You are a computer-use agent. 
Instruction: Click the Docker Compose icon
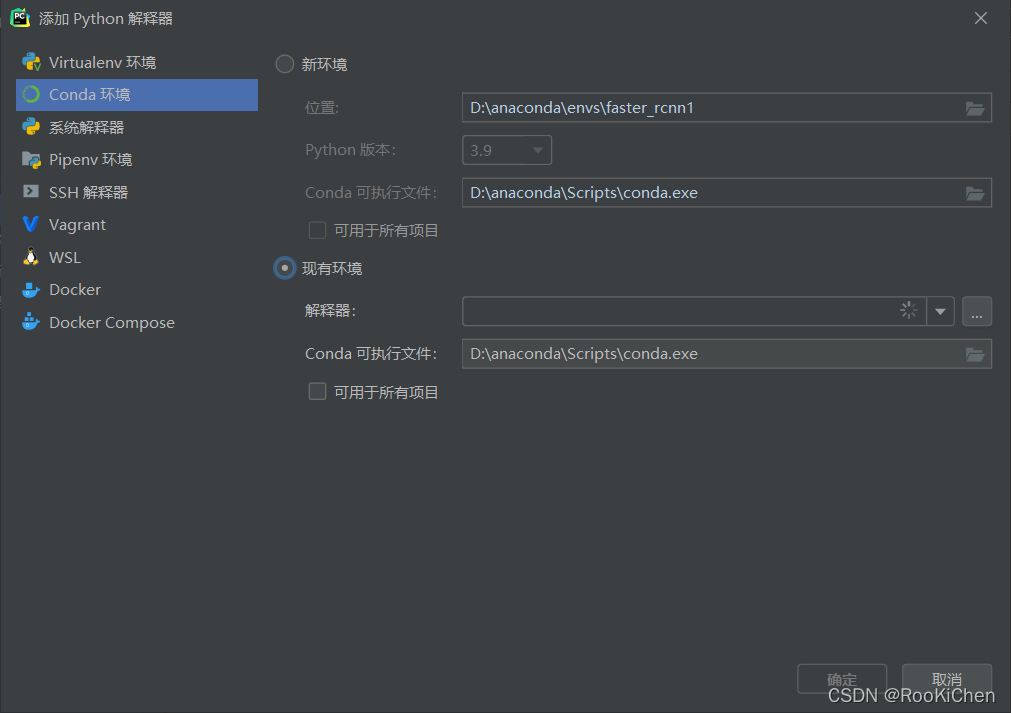pos(30,322)
